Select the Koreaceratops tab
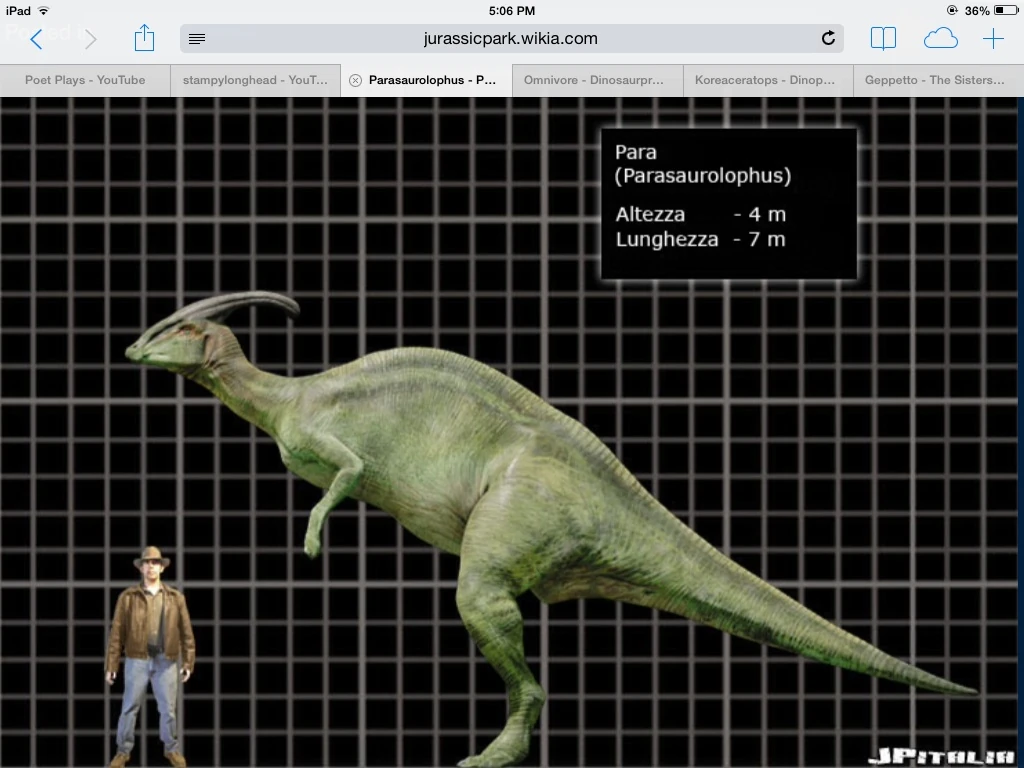Screen dimensions: 1024x768 tap(765, 80)
